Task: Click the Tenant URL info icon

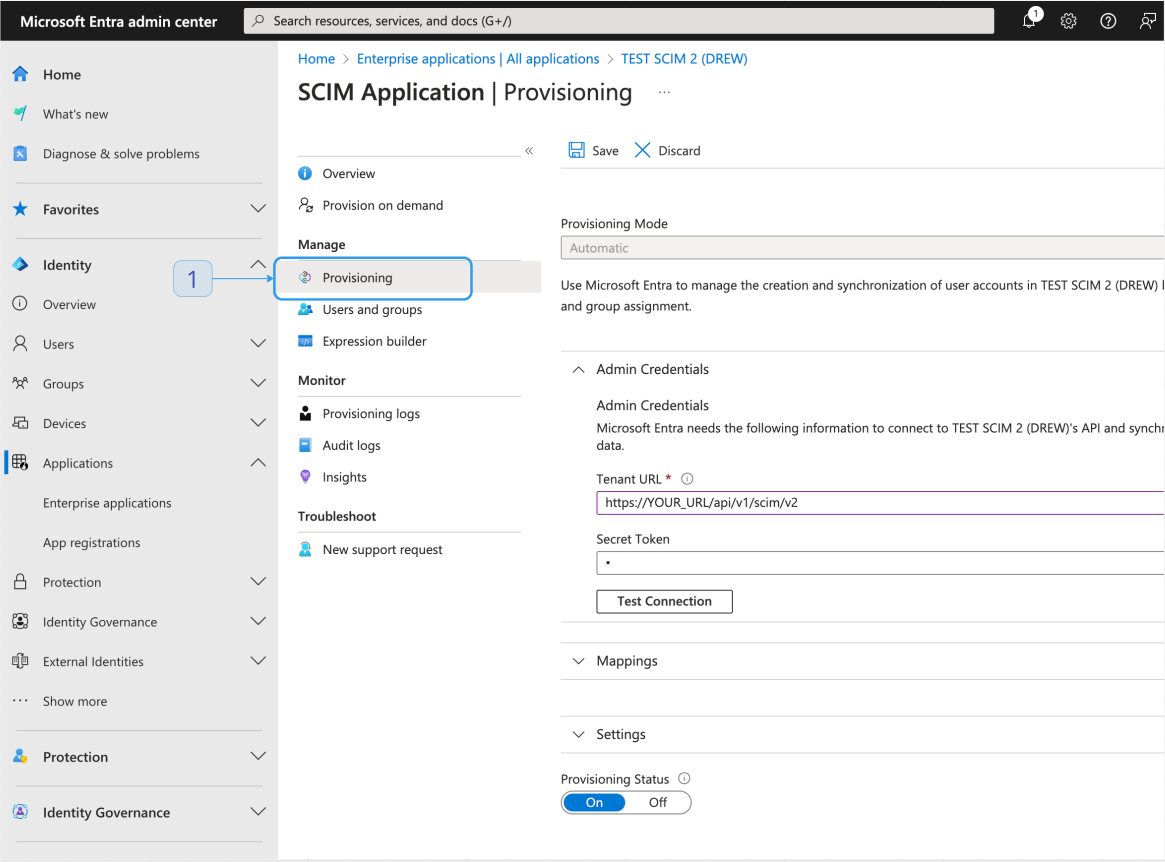Action: [687, 479]
